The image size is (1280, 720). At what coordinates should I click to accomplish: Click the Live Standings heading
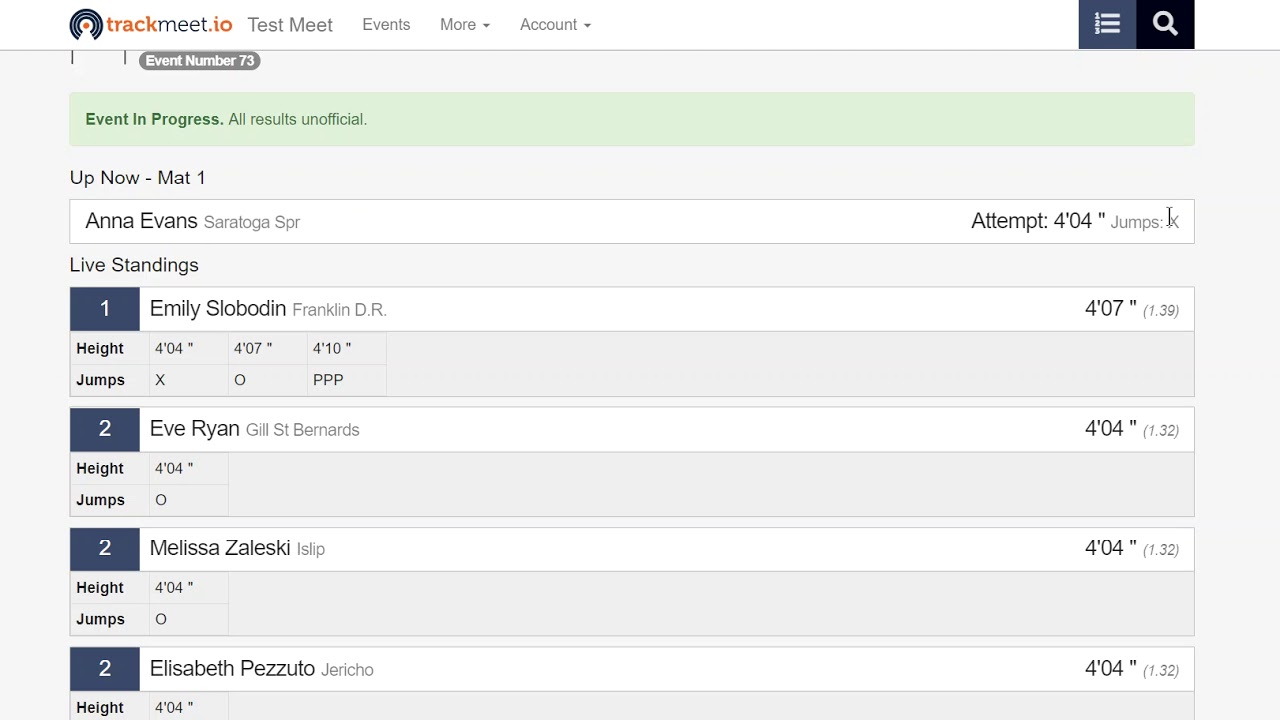pos(134,265)
